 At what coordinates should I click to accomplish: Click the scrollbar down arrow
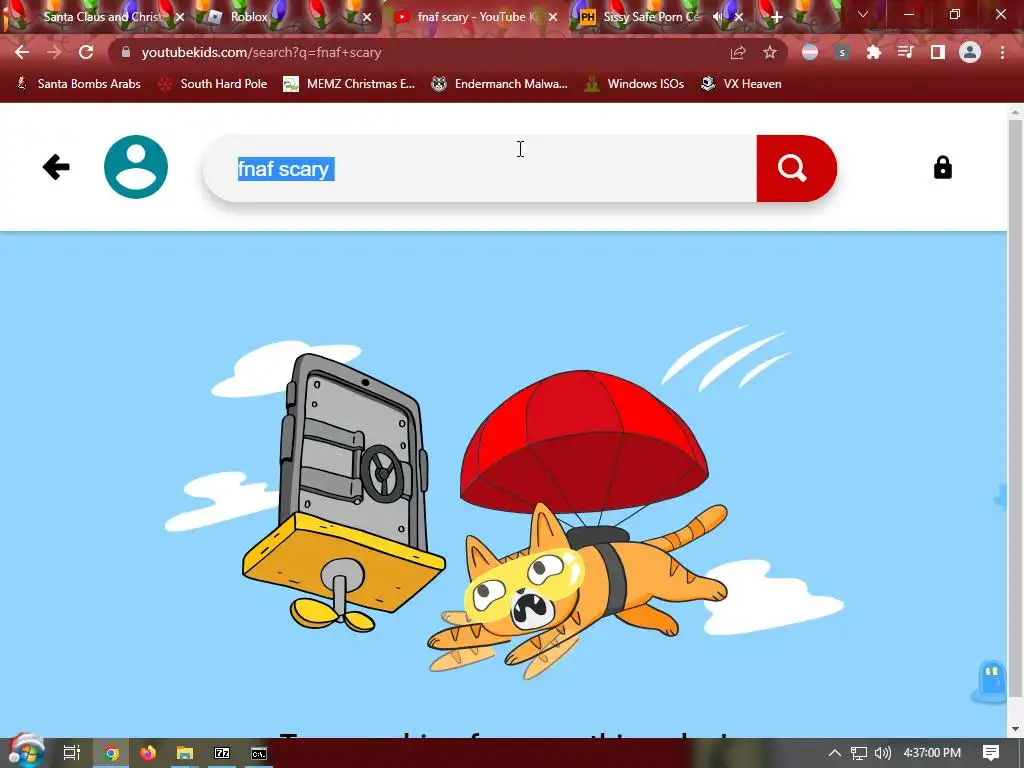tap(1016, 729)
